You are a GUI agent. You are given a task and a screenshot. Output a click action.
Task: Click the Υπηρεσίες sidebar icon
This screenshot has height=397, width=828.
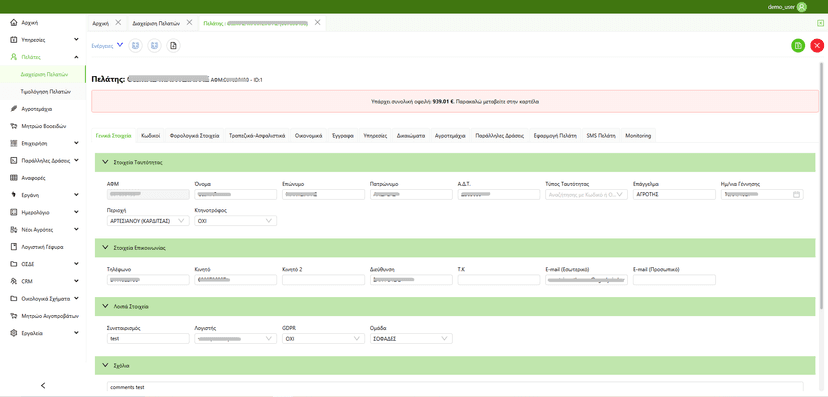point(14,40)
